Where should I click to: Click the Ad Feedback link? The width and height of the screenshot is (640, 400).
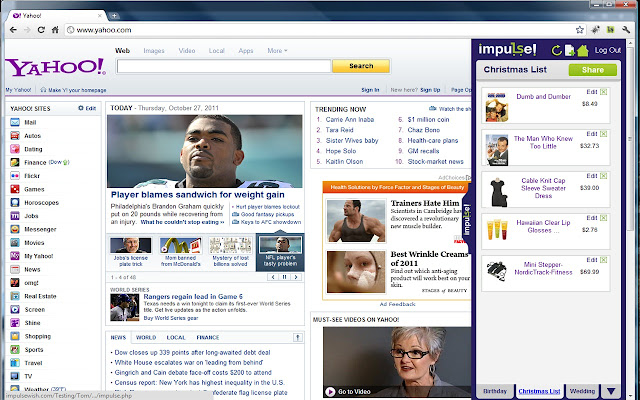[x=397, y=304]
